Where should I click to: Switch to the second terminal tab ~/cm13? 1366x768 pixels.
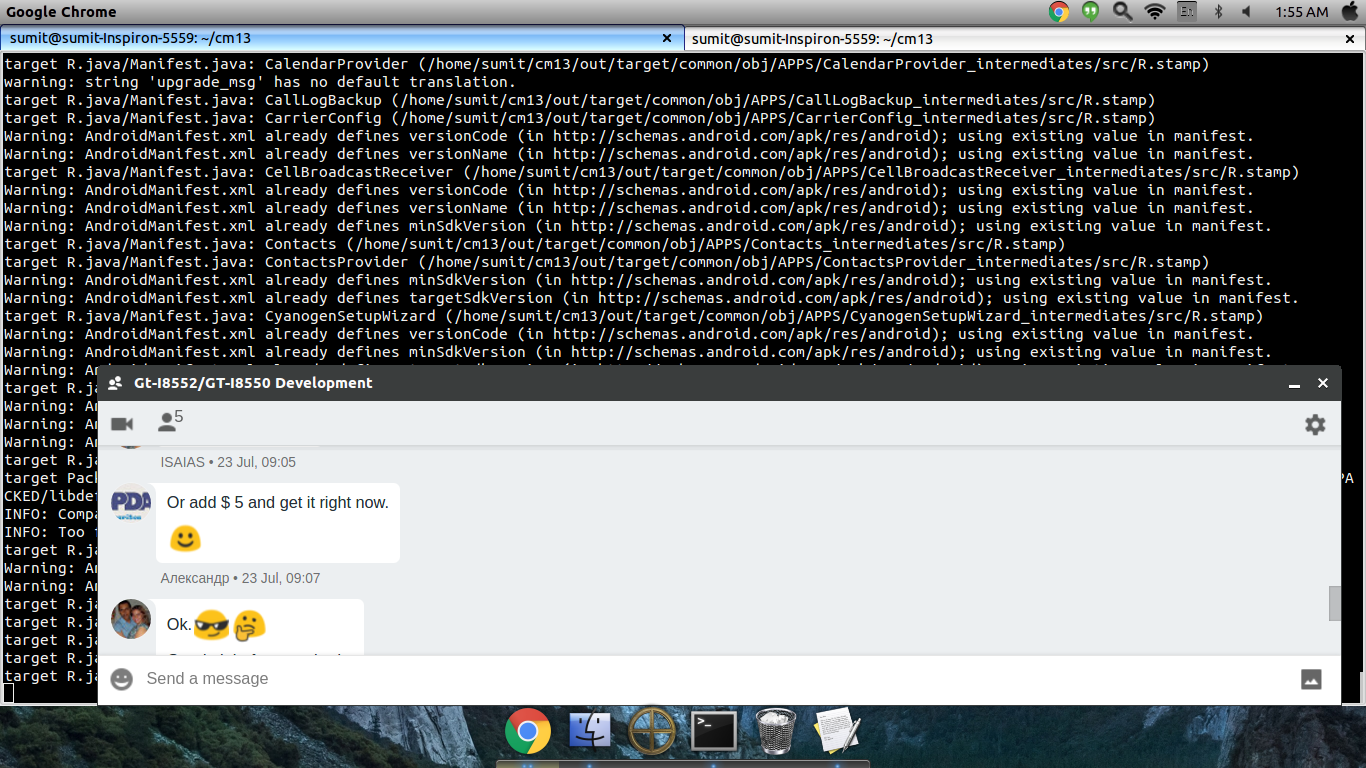coord(1025,38)
